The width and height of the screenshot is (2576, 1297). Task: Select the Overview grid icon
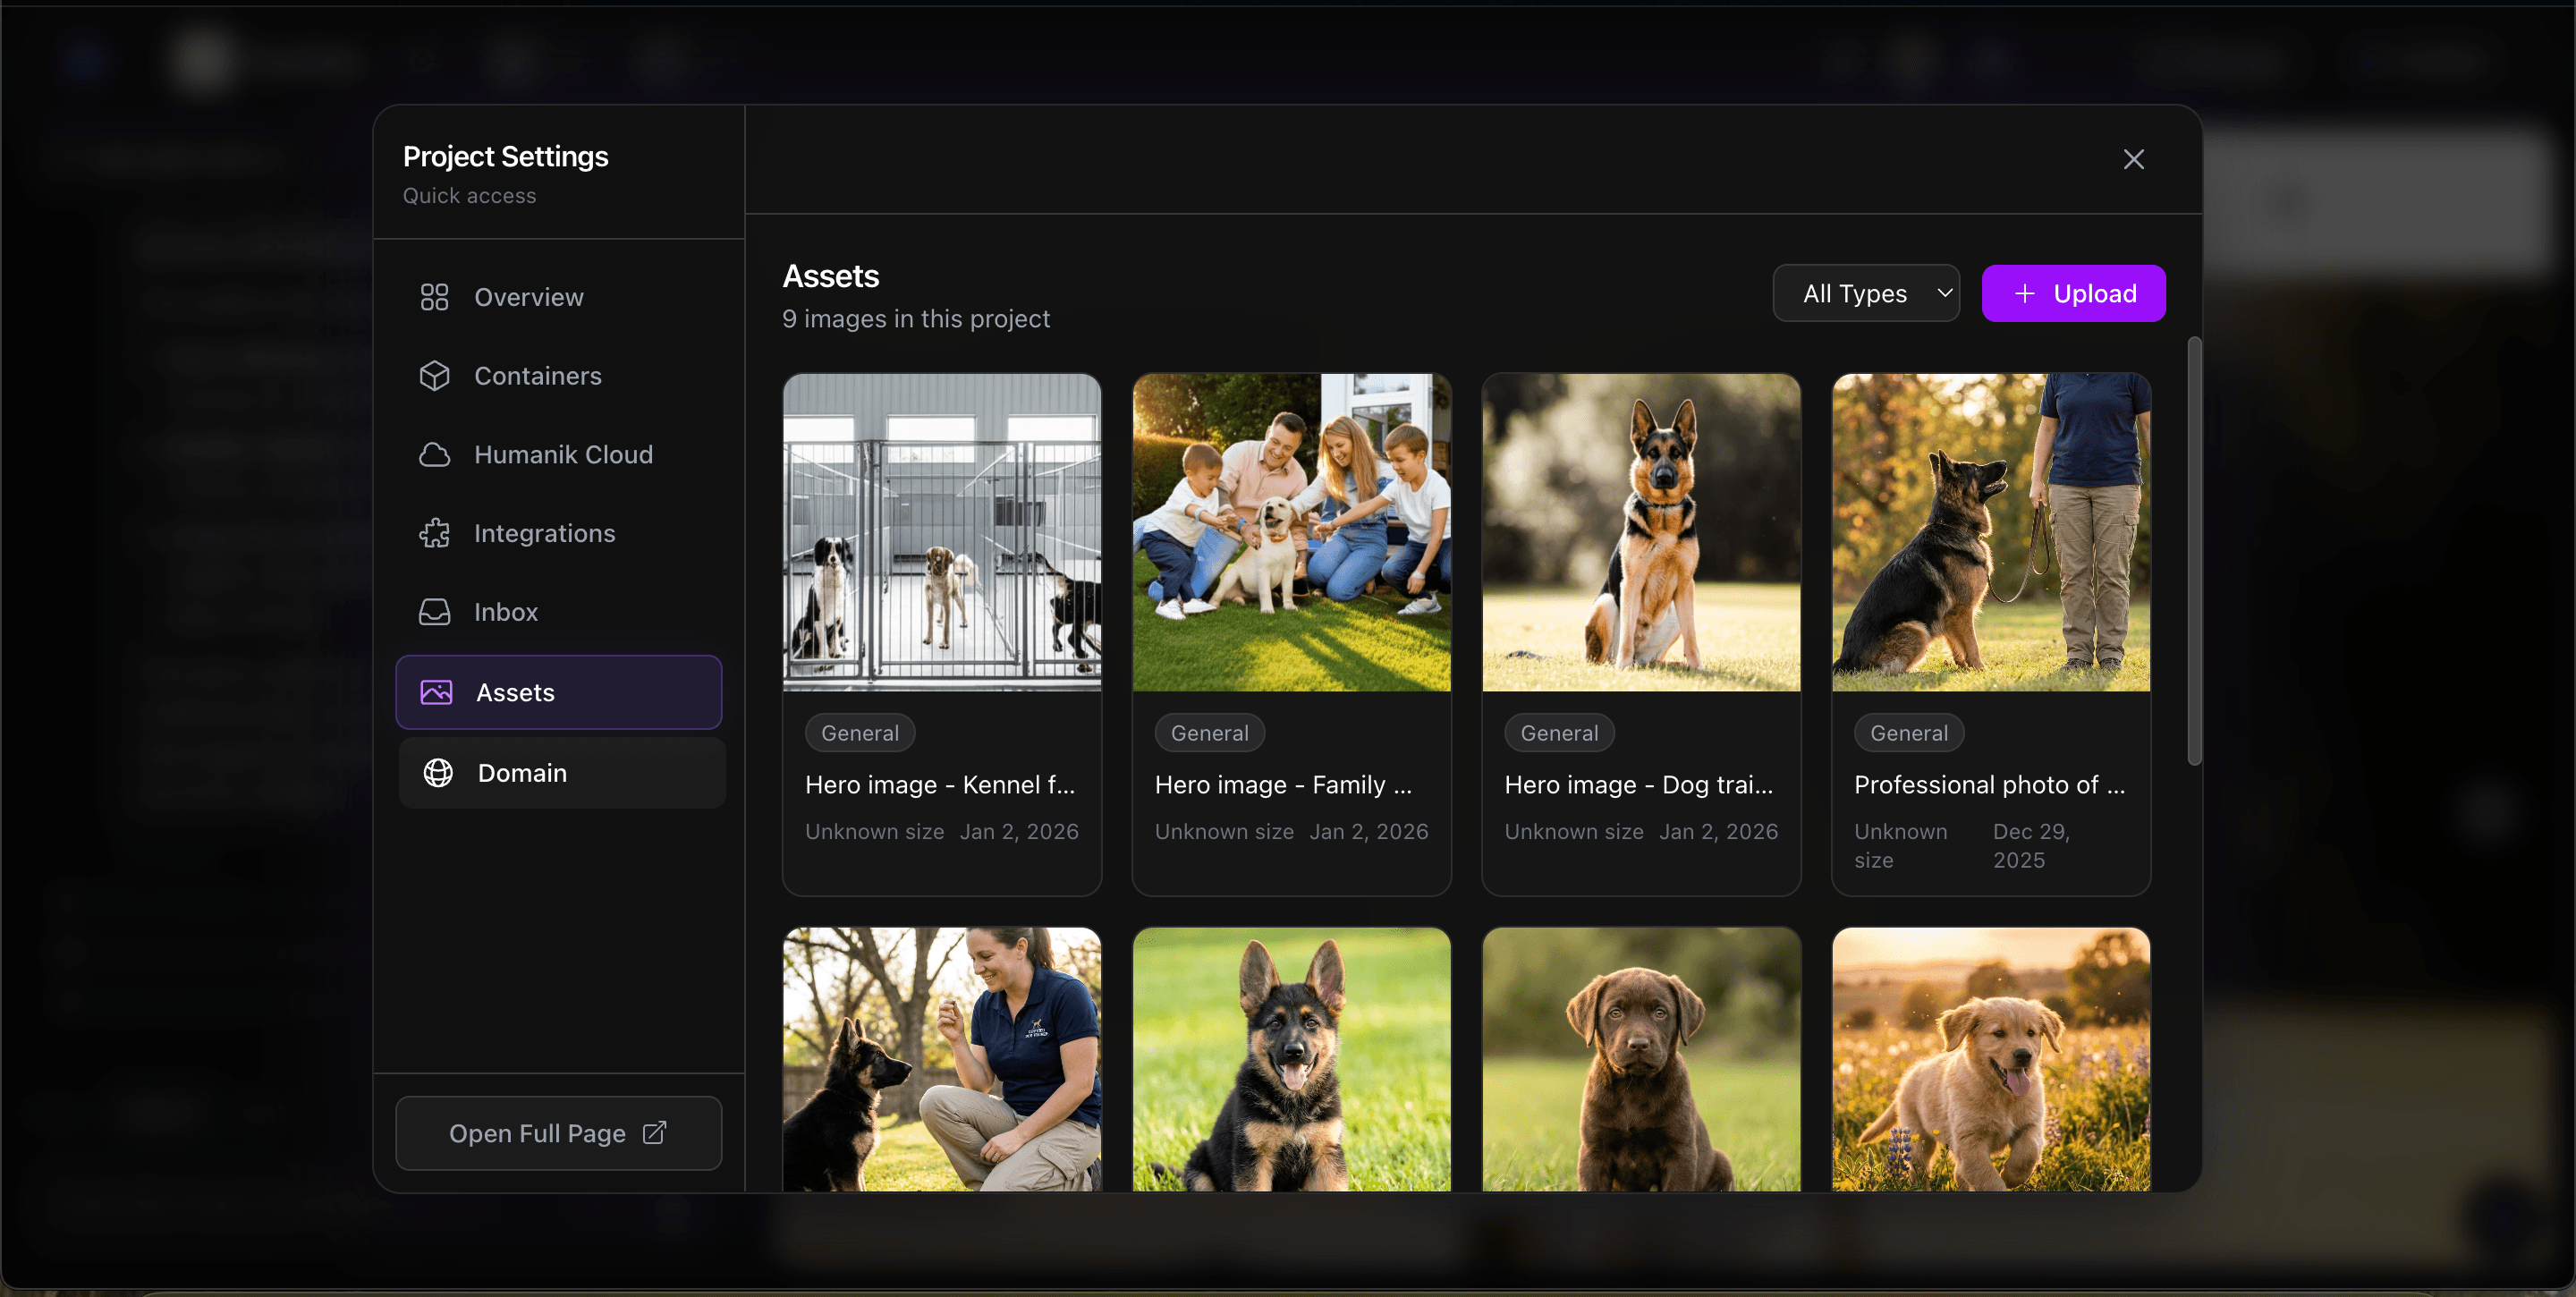point(435,296)
